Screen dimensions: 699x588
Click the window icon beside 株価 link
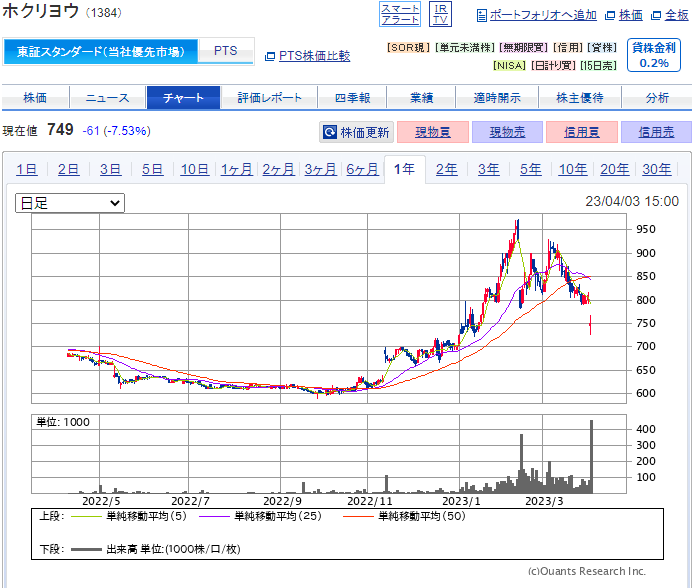610,16
